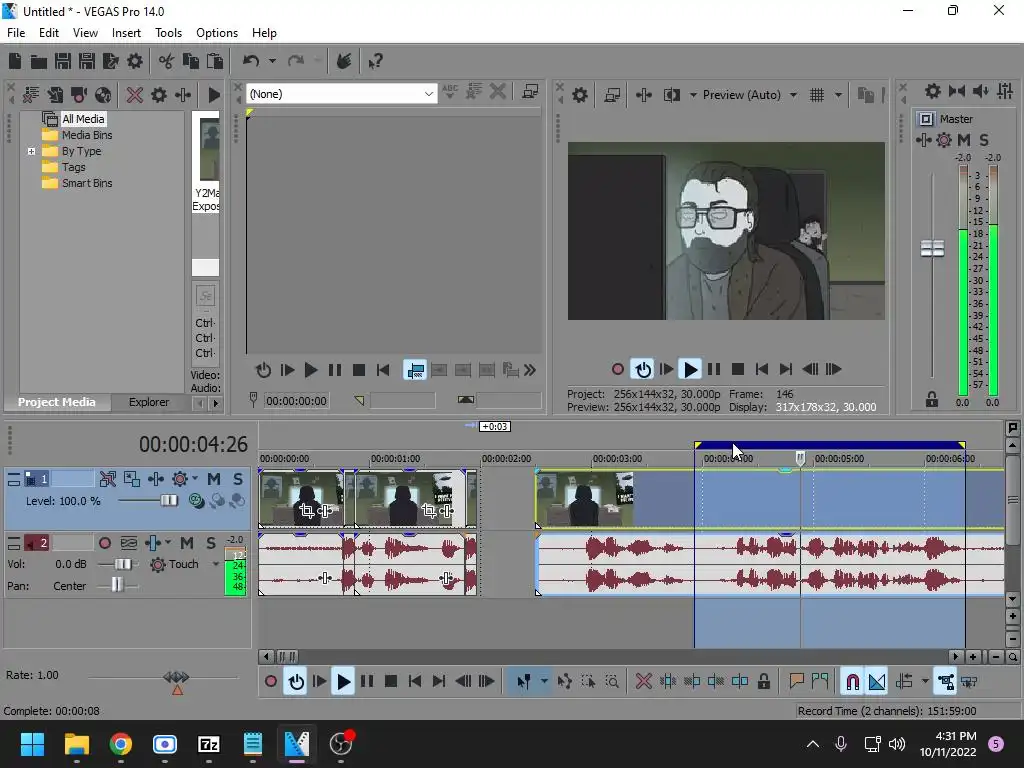Toggle the Master bus lock fader channels
This screenshot has width=1024, height=768.
coord(932,400)
